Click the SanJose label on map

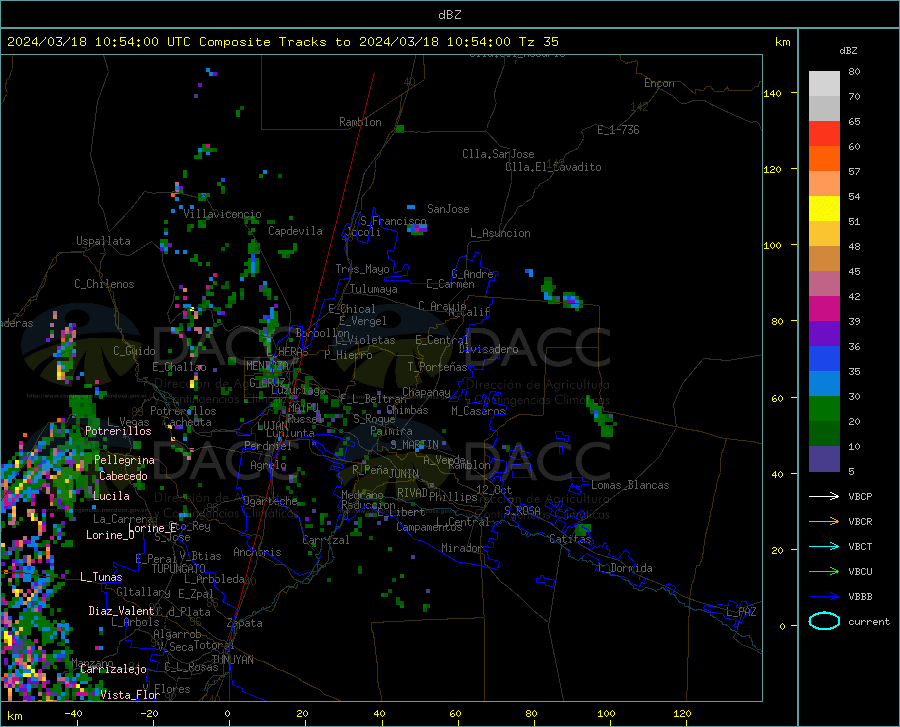[x=448, y=209]
